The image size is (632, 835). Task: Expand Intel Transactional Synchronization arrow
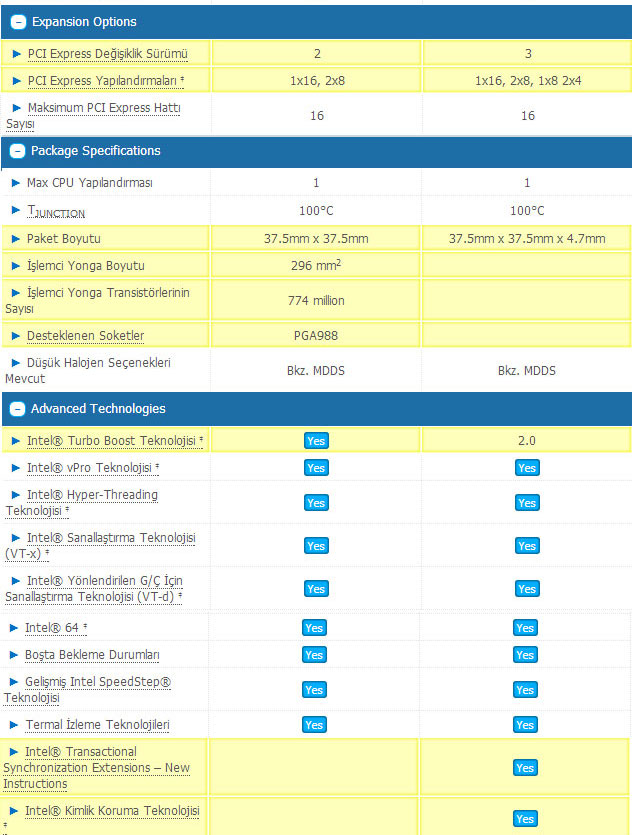pos(14,752)
